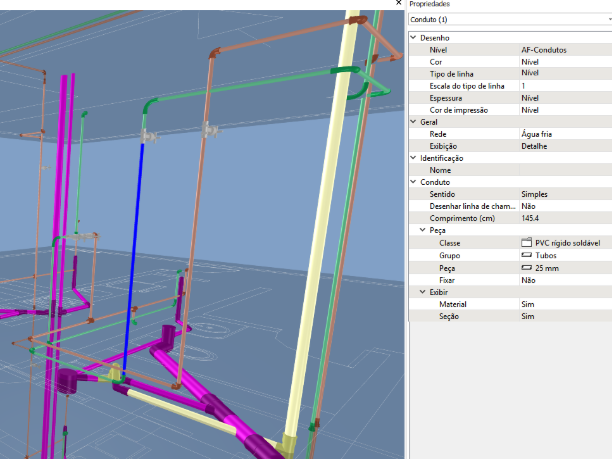Viewport: 612px width, 459px height.
Task: Select the Rede value Água fria
Action: [540, 134]
